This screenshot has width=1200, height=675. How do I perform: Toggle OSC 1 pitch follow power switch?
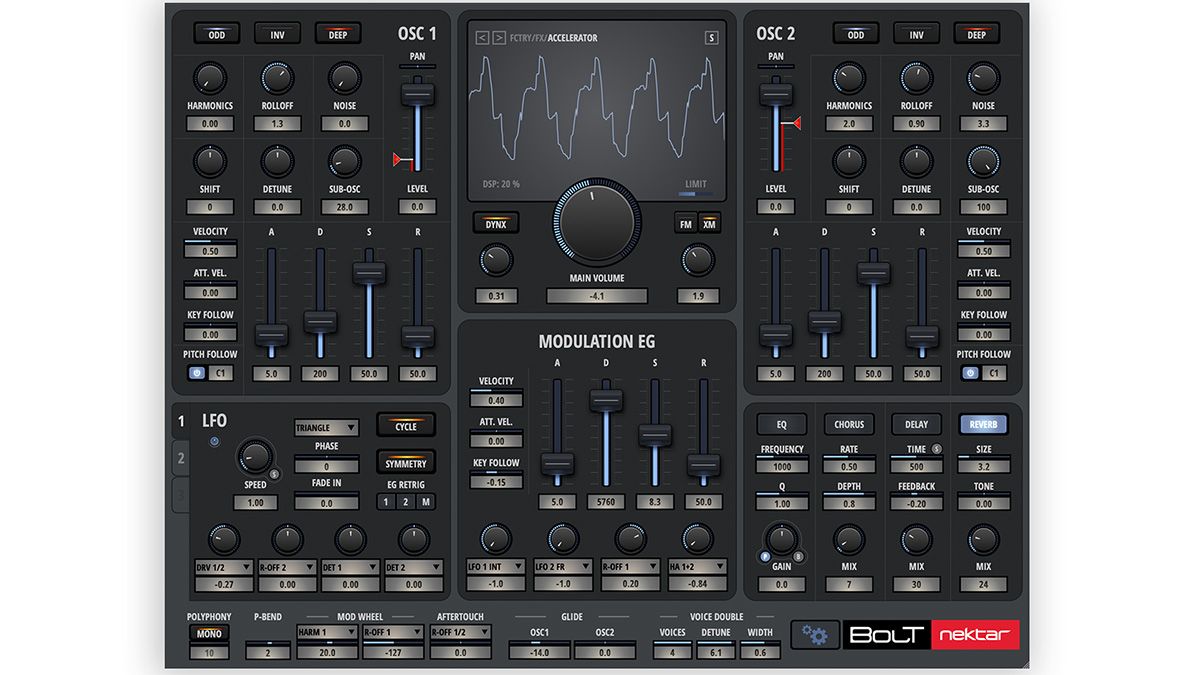(x=196, y=373)
